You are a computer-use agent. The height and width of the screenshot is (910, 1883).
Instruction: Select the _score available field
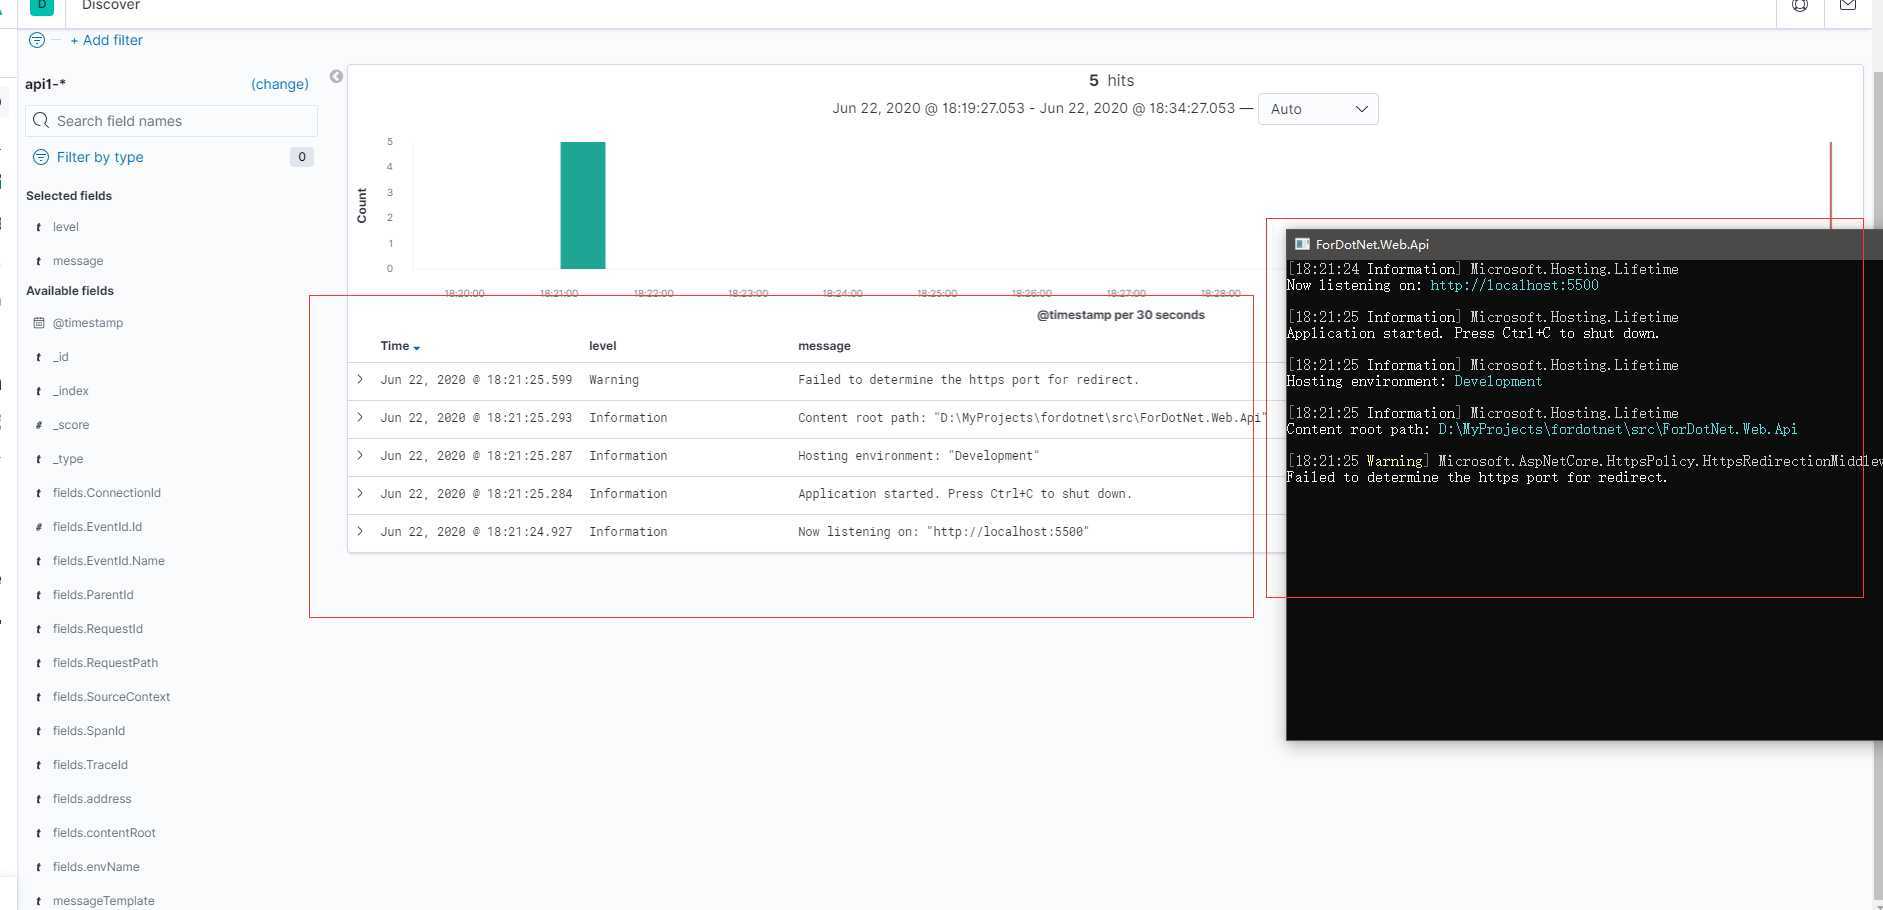71,425
